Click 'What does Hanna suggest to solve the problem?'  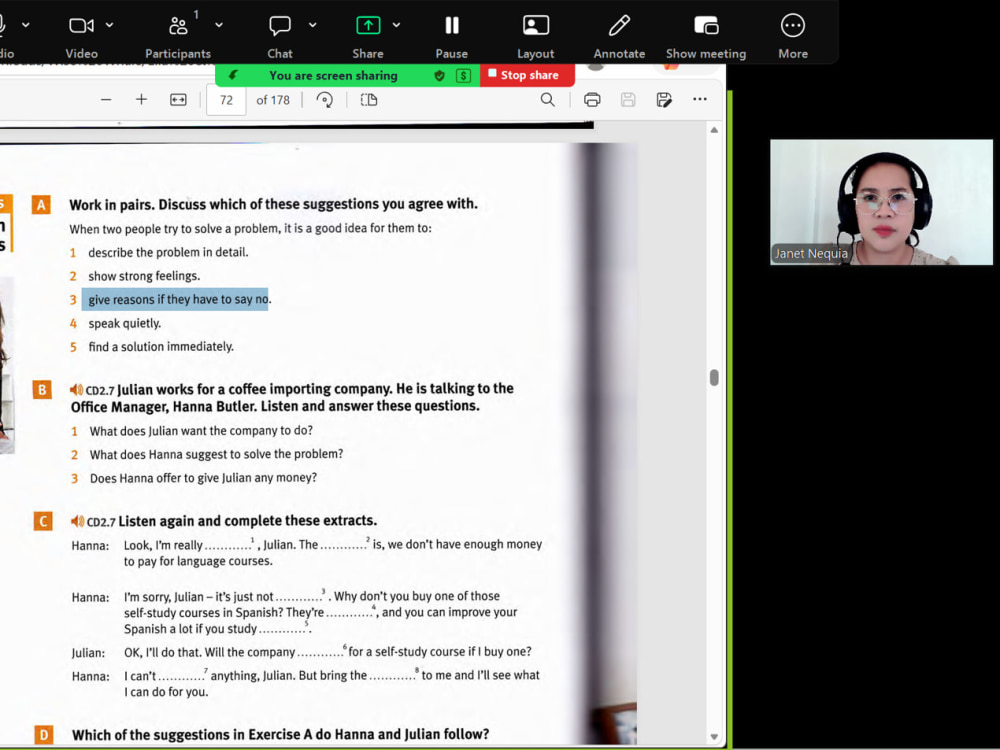(x=216, y=454)
